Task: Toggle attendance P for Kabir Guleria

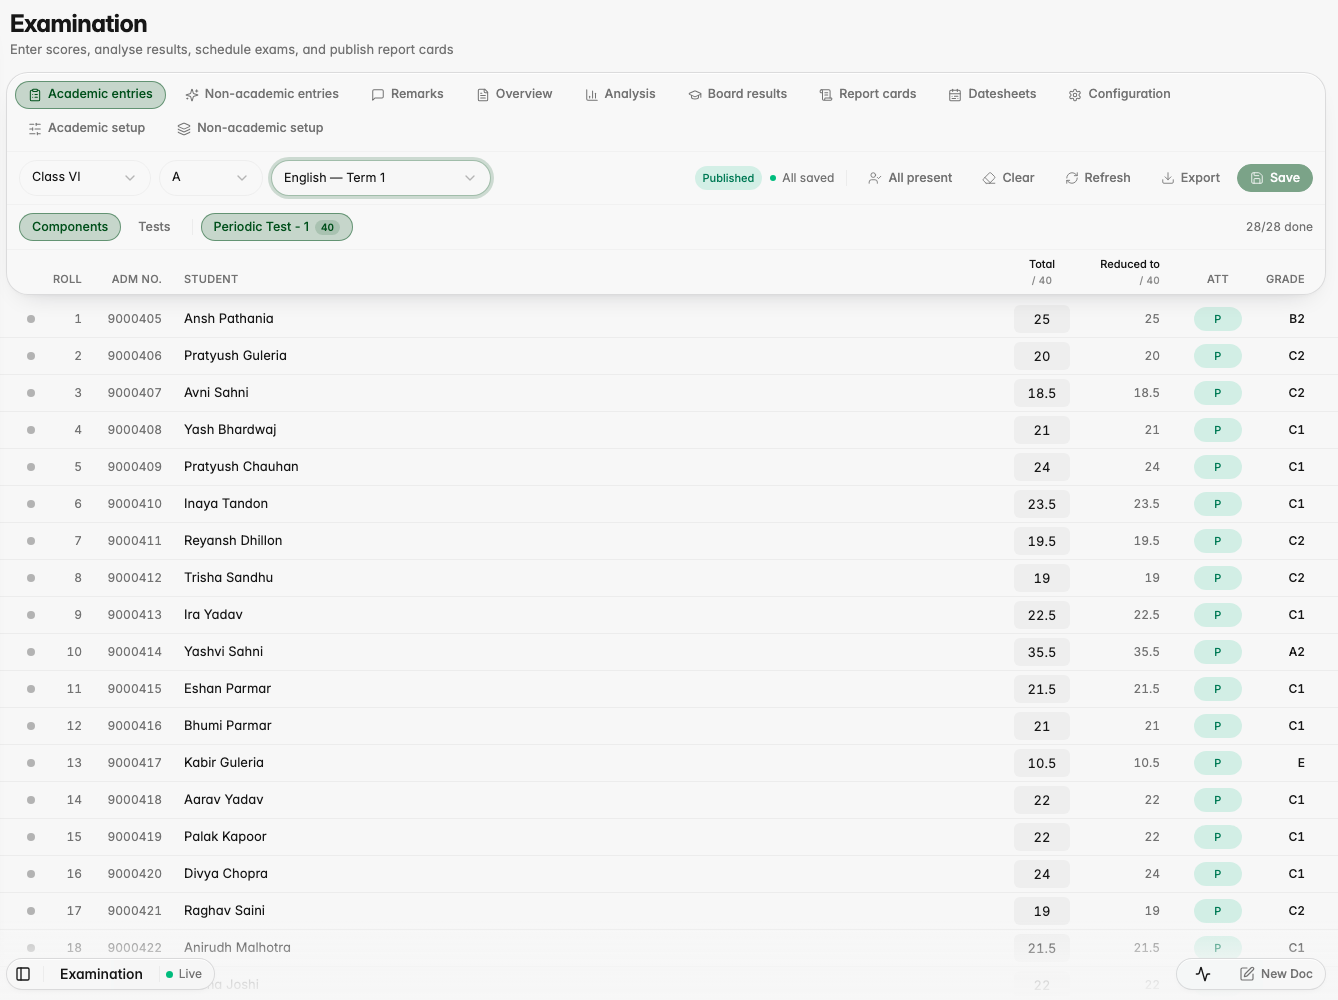Action: tap(1217, 763)
